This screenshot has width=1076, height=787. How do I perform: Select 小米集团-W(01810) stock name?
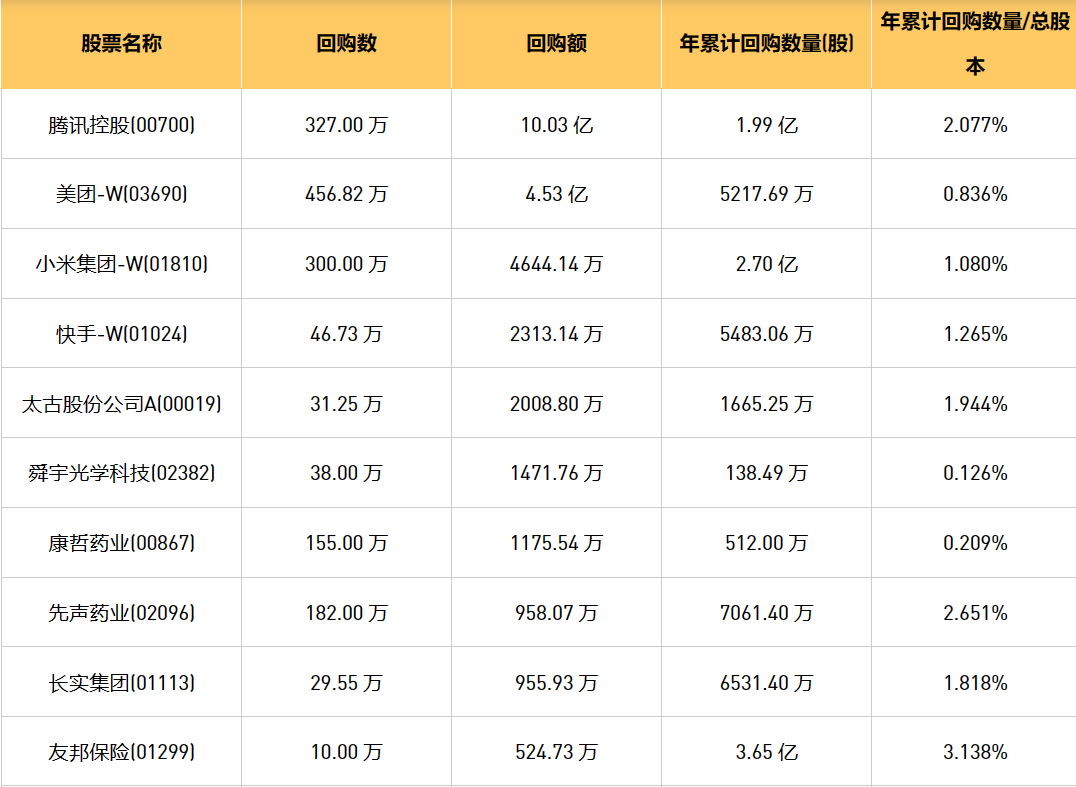point(121,264)
